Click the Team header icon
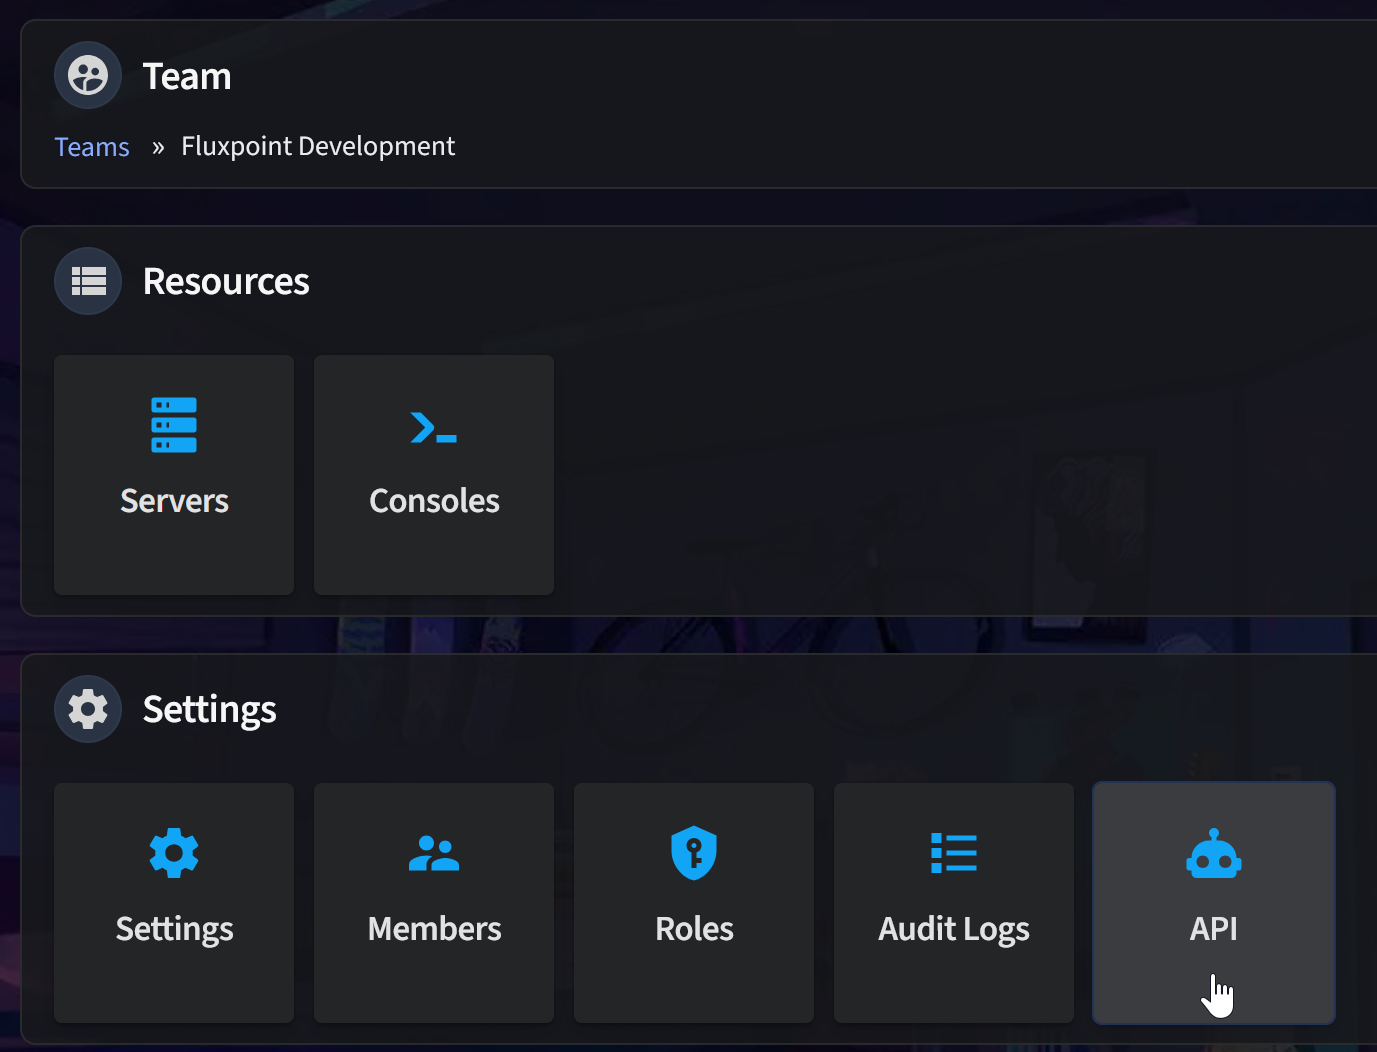This screenshot has height=1052, width=1377. click(88, 75)
